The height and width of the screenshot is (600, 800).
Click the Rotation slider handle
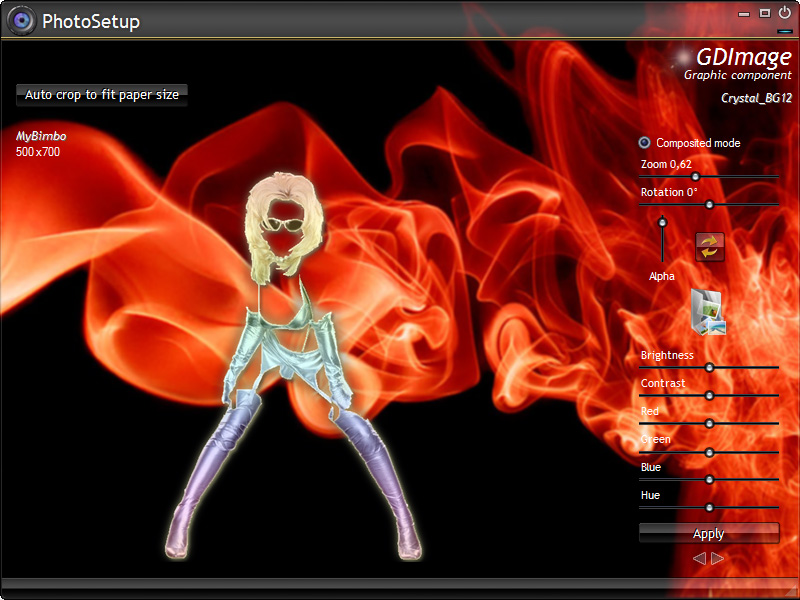(x=709, y=205)
